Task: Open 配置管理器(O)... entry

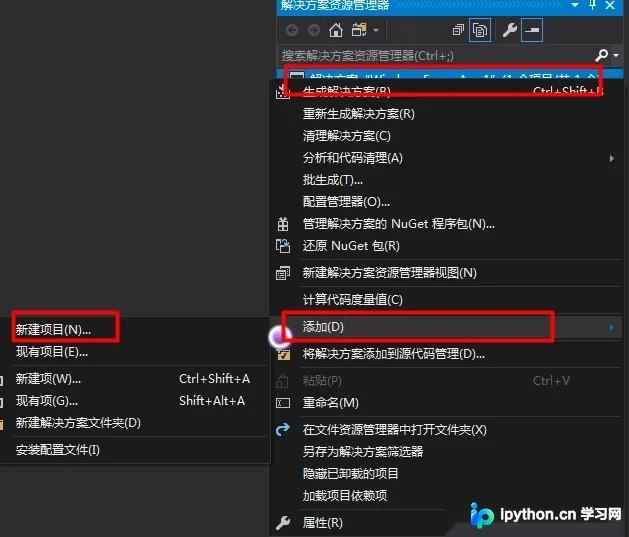Action: click(x=346, y=202)
